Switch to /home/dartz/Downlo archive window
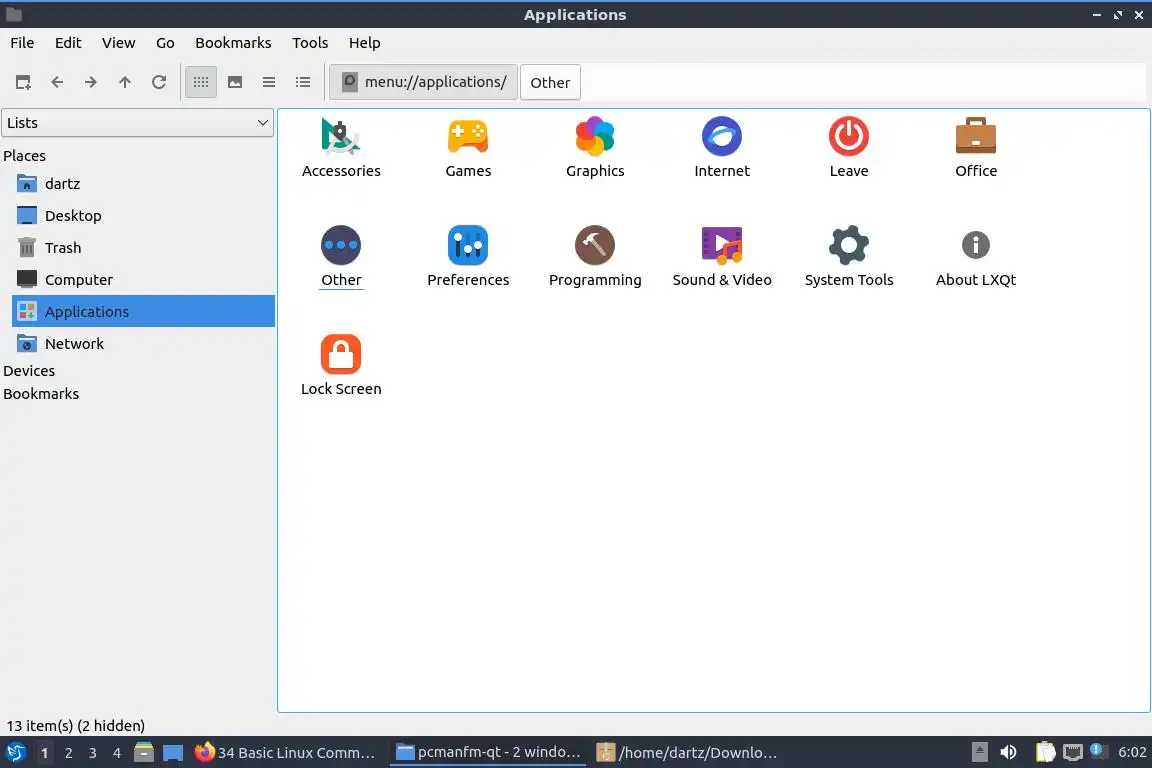This screenshot has height=768, width=1152. 687,753
